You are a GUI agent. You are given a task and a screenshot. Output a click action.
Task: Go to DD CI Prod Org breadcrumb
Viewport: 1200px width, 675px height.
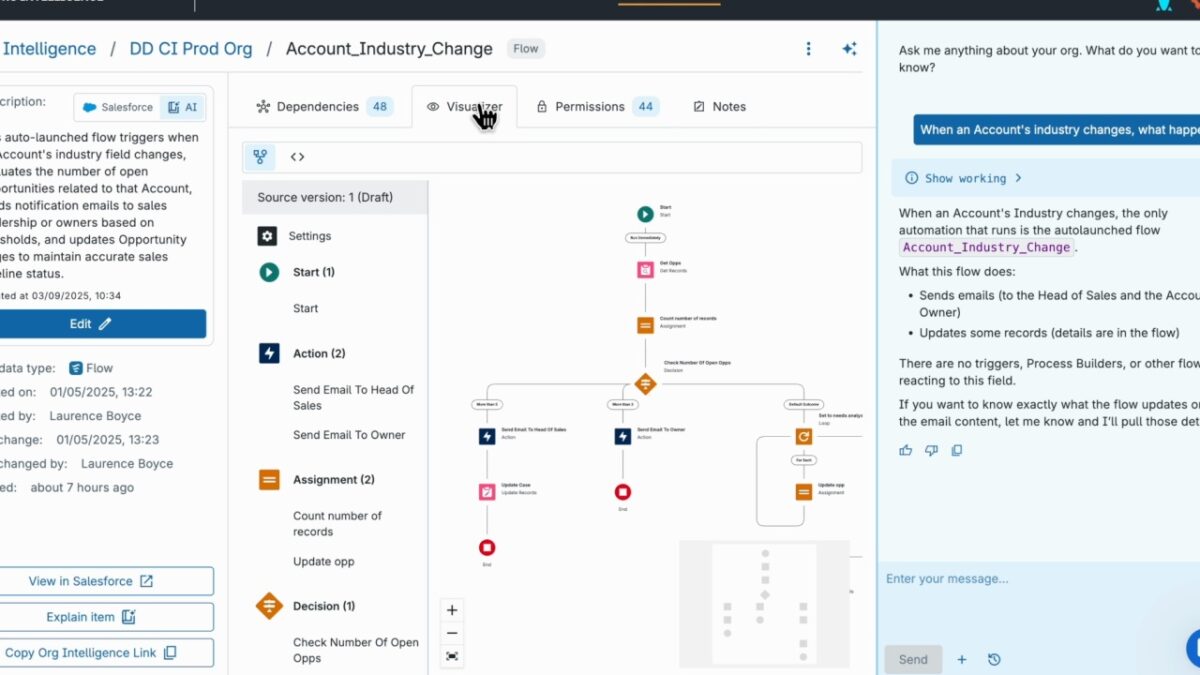point(191,49)
